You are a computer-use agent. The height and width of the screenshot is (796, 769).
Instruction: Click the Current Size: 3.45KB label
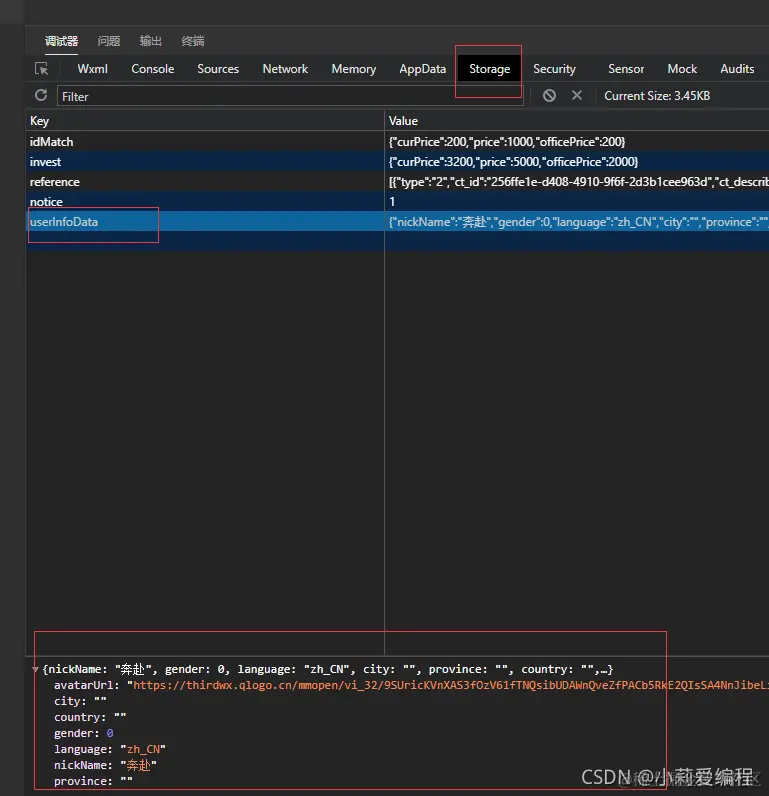pos(657,96)
